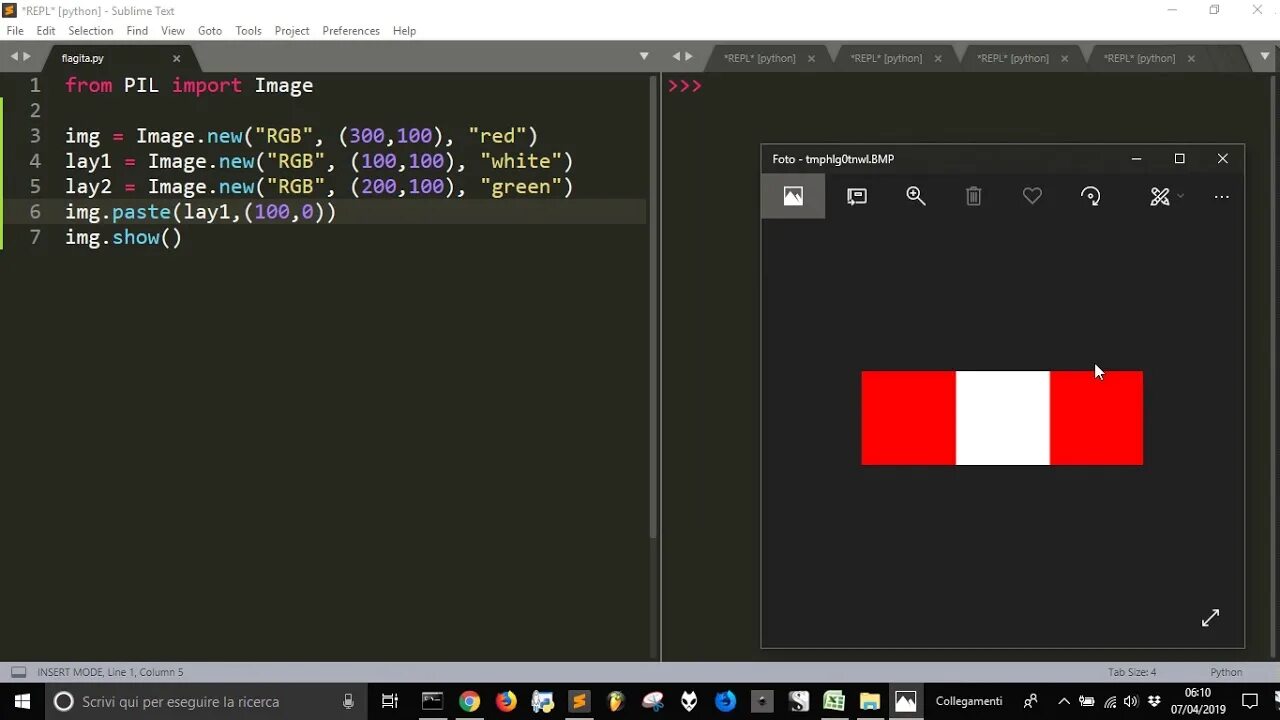This screenshot has height=720, width=1280.
Task: Open the right pane tab list dropdown arrow
Action: click(x=1265, y=57)
